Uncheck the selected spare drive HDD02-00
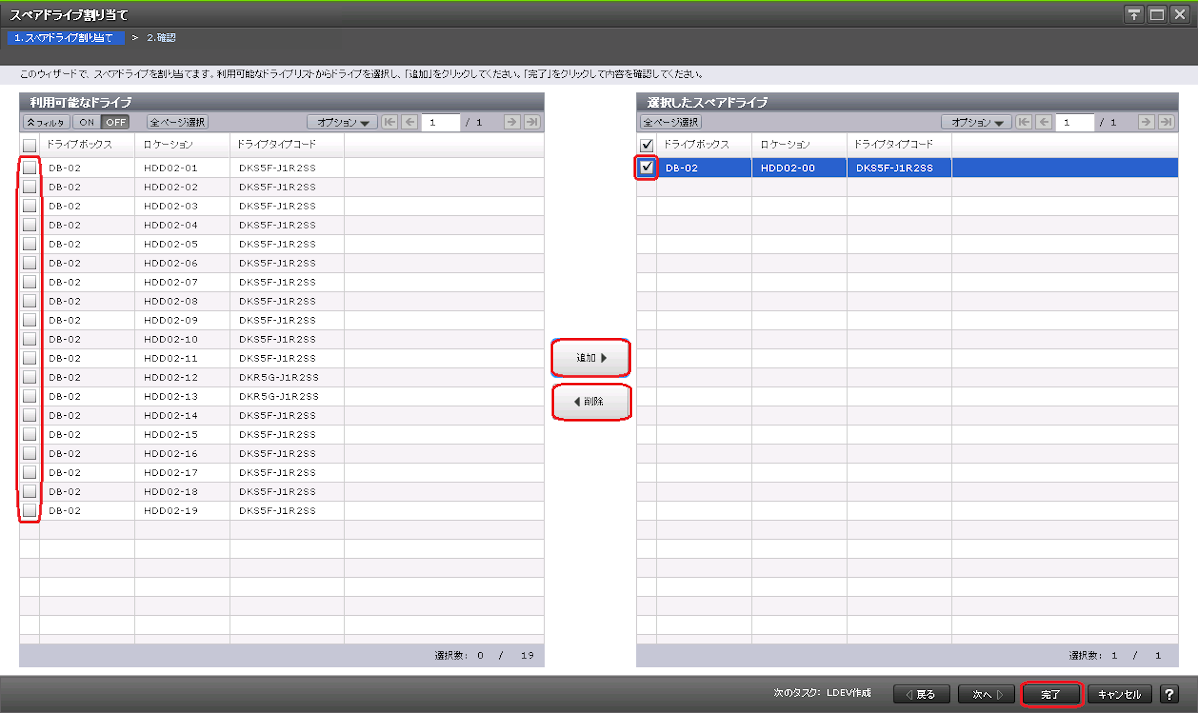Viewport: 1198px width, 713px height. tap(647, 168)
